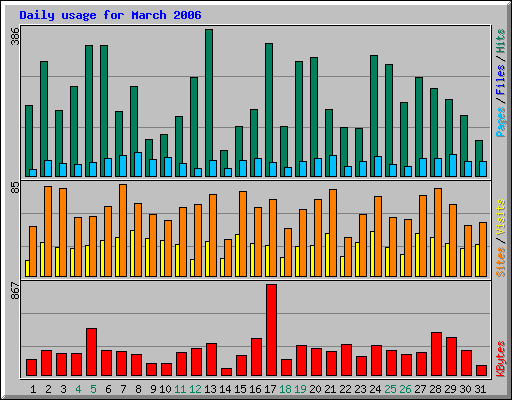Click the "Daily usage for March 2006" title

pyautogui.click(x=110, y=15)
